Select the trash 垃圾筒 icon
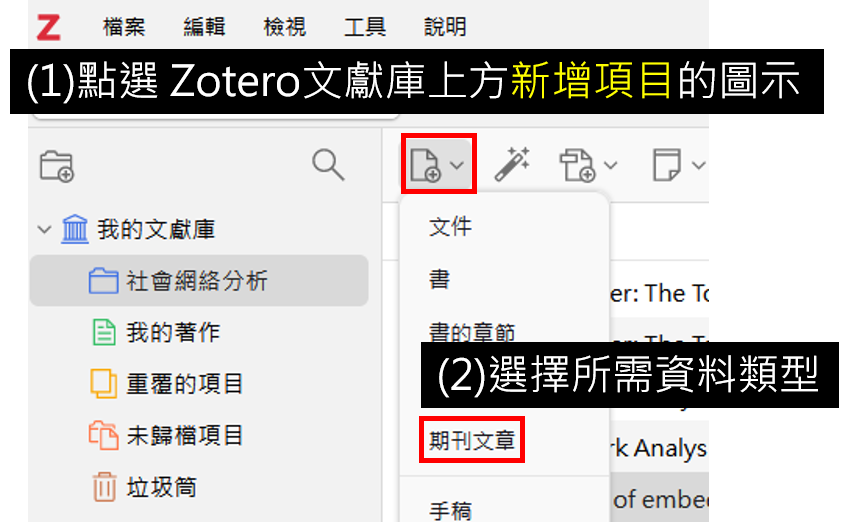Image resolution: width=846 pixels, height=522 pixels. coord(104,486)
